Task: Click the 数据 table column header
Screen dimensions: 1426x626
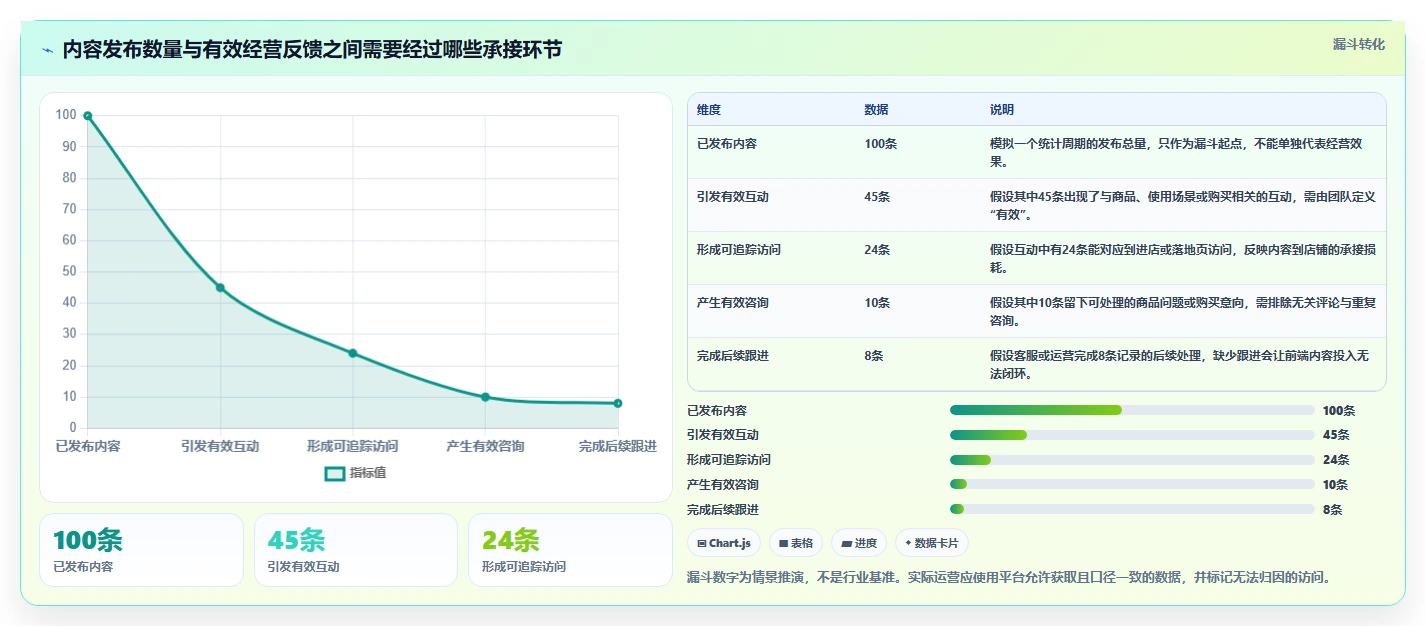Action: pos(876,110)
